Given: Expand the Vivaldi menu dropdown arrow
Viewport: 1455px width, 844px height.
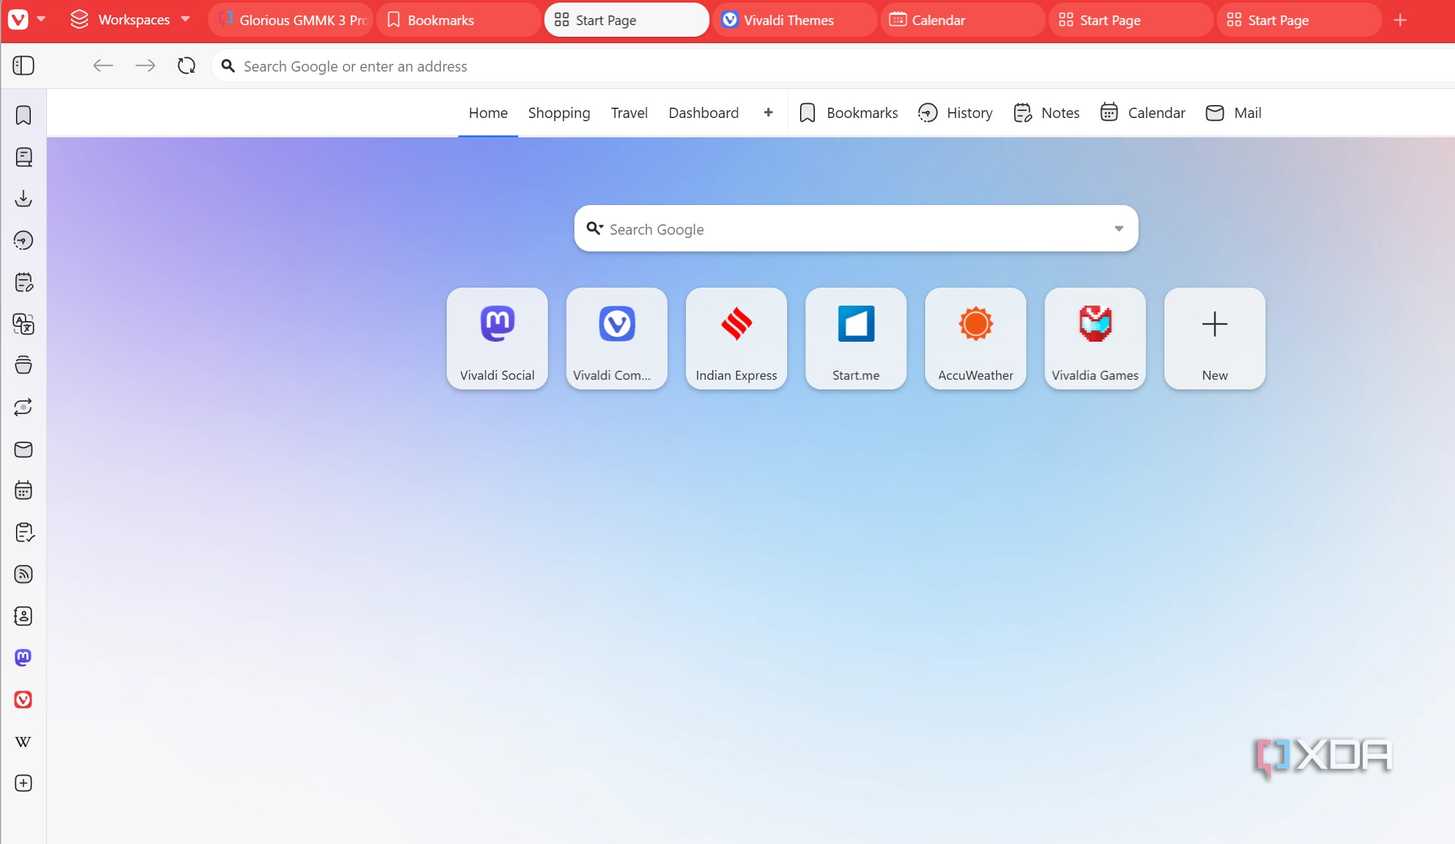Looking at the screenshot, I should (x=41, y=19).
